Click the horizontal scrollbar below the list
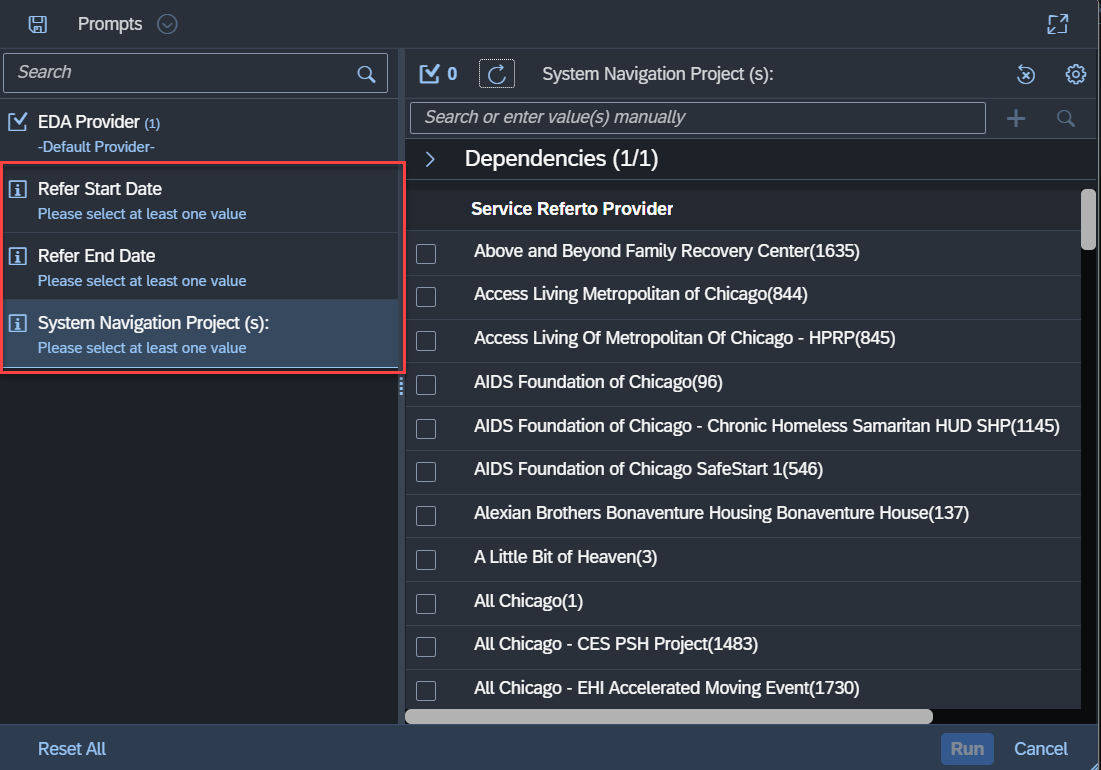 point(668,716)
